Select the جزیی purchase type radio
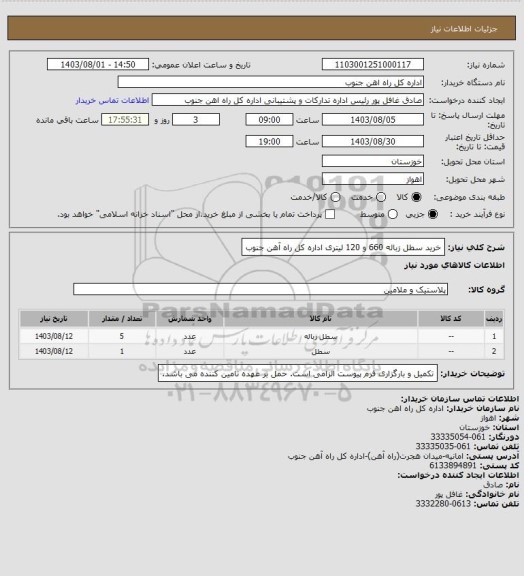Screen dimensions: 524x576 coord(433,214)
